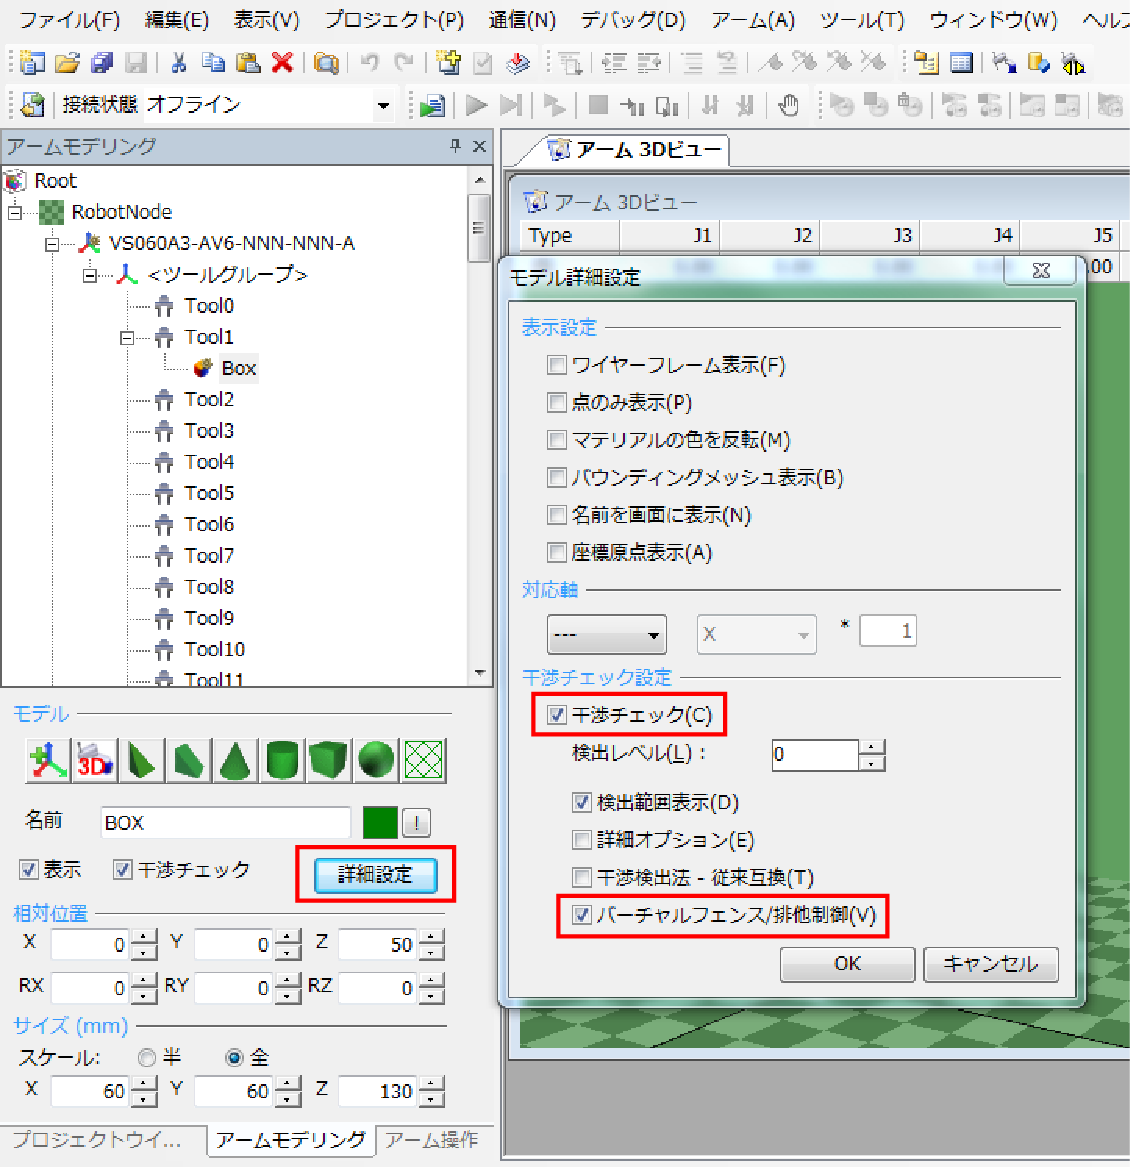Click the scissors cut icon in toolbar
This screenshot has height=1167, width=1130.
pyautogui.click(x=179, y=63)
